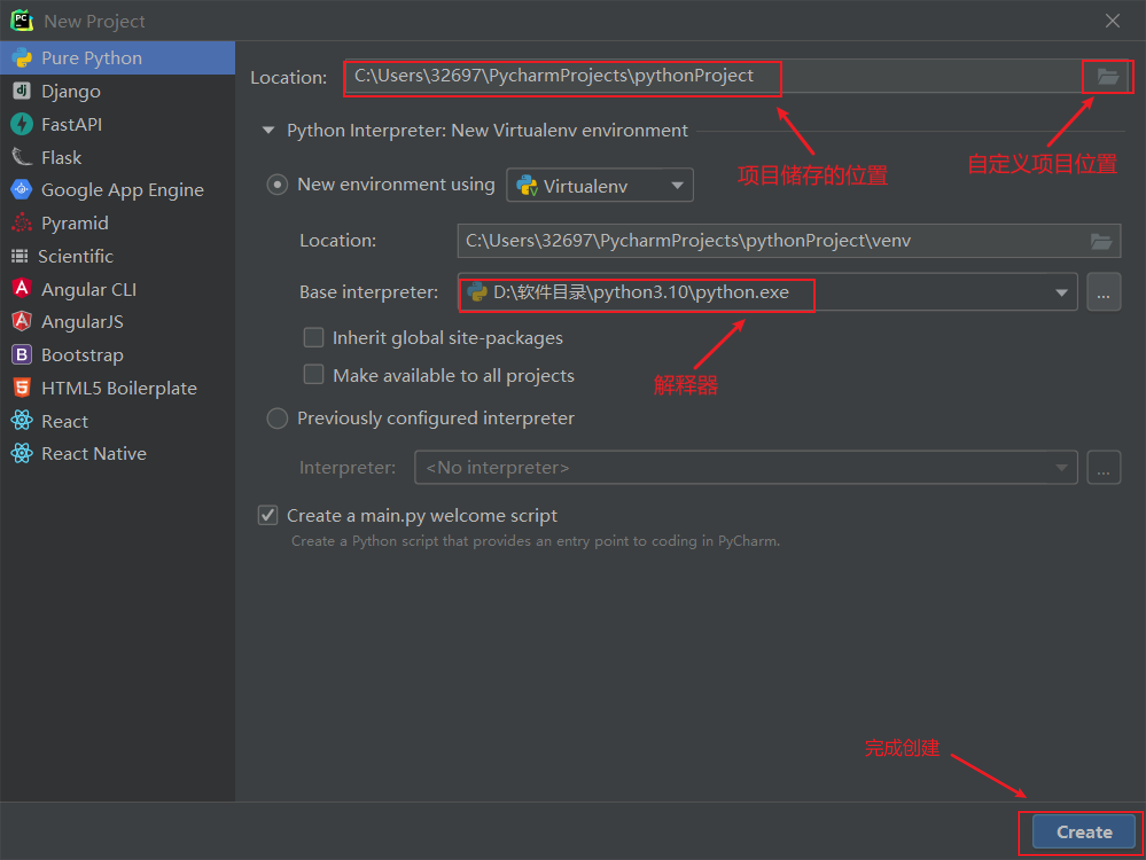Click the Django icon in the sidebar
The height and width of the screenshot is (860, 1146).
click(x=22, y=91)
